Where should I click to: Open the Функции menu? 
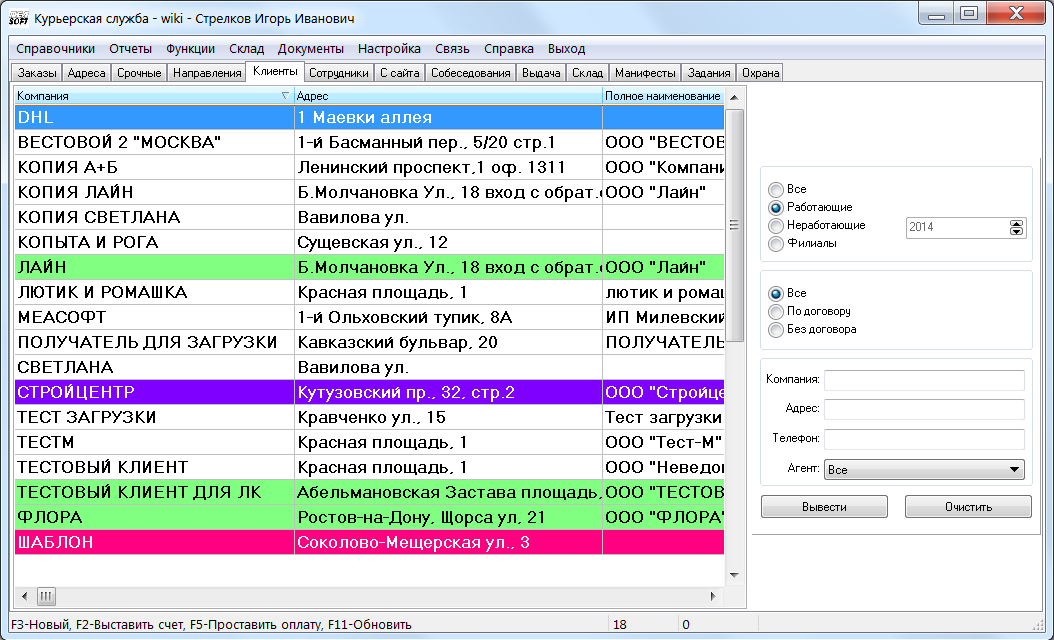190,48
